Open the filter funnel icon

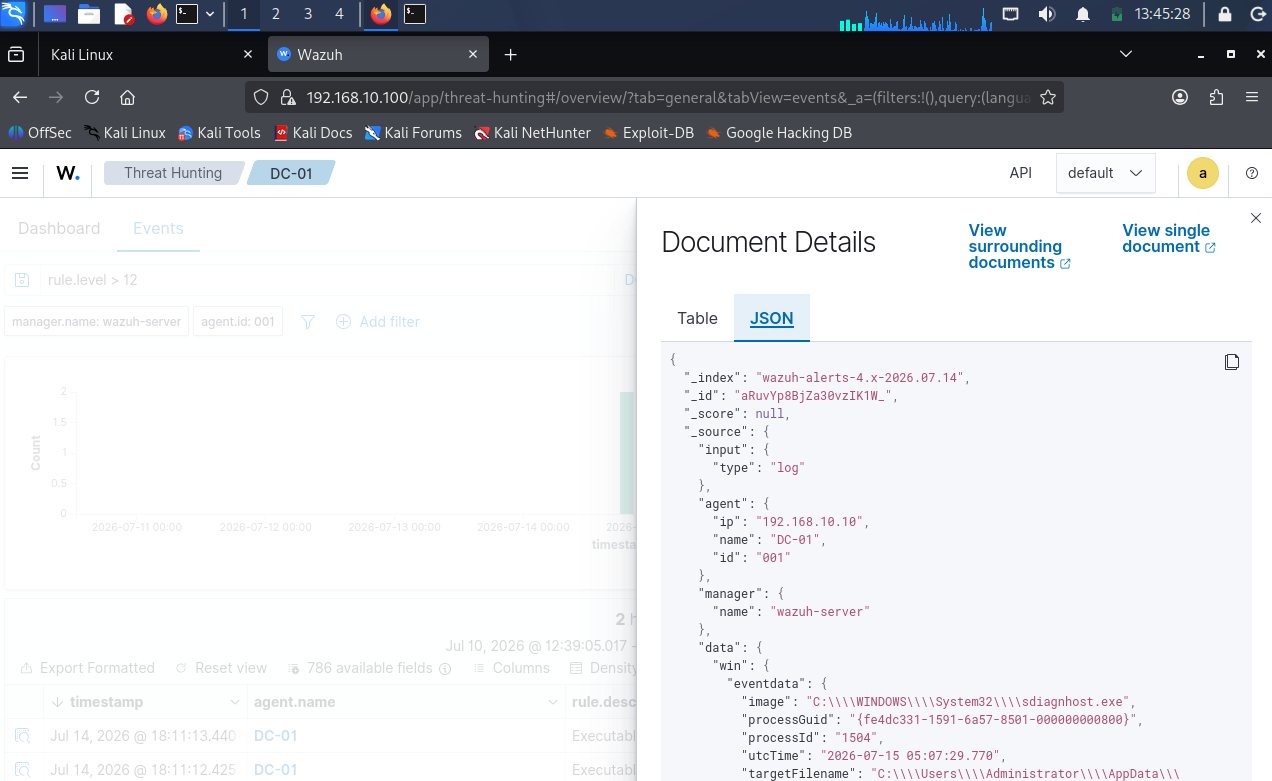[x=308, y=322]
